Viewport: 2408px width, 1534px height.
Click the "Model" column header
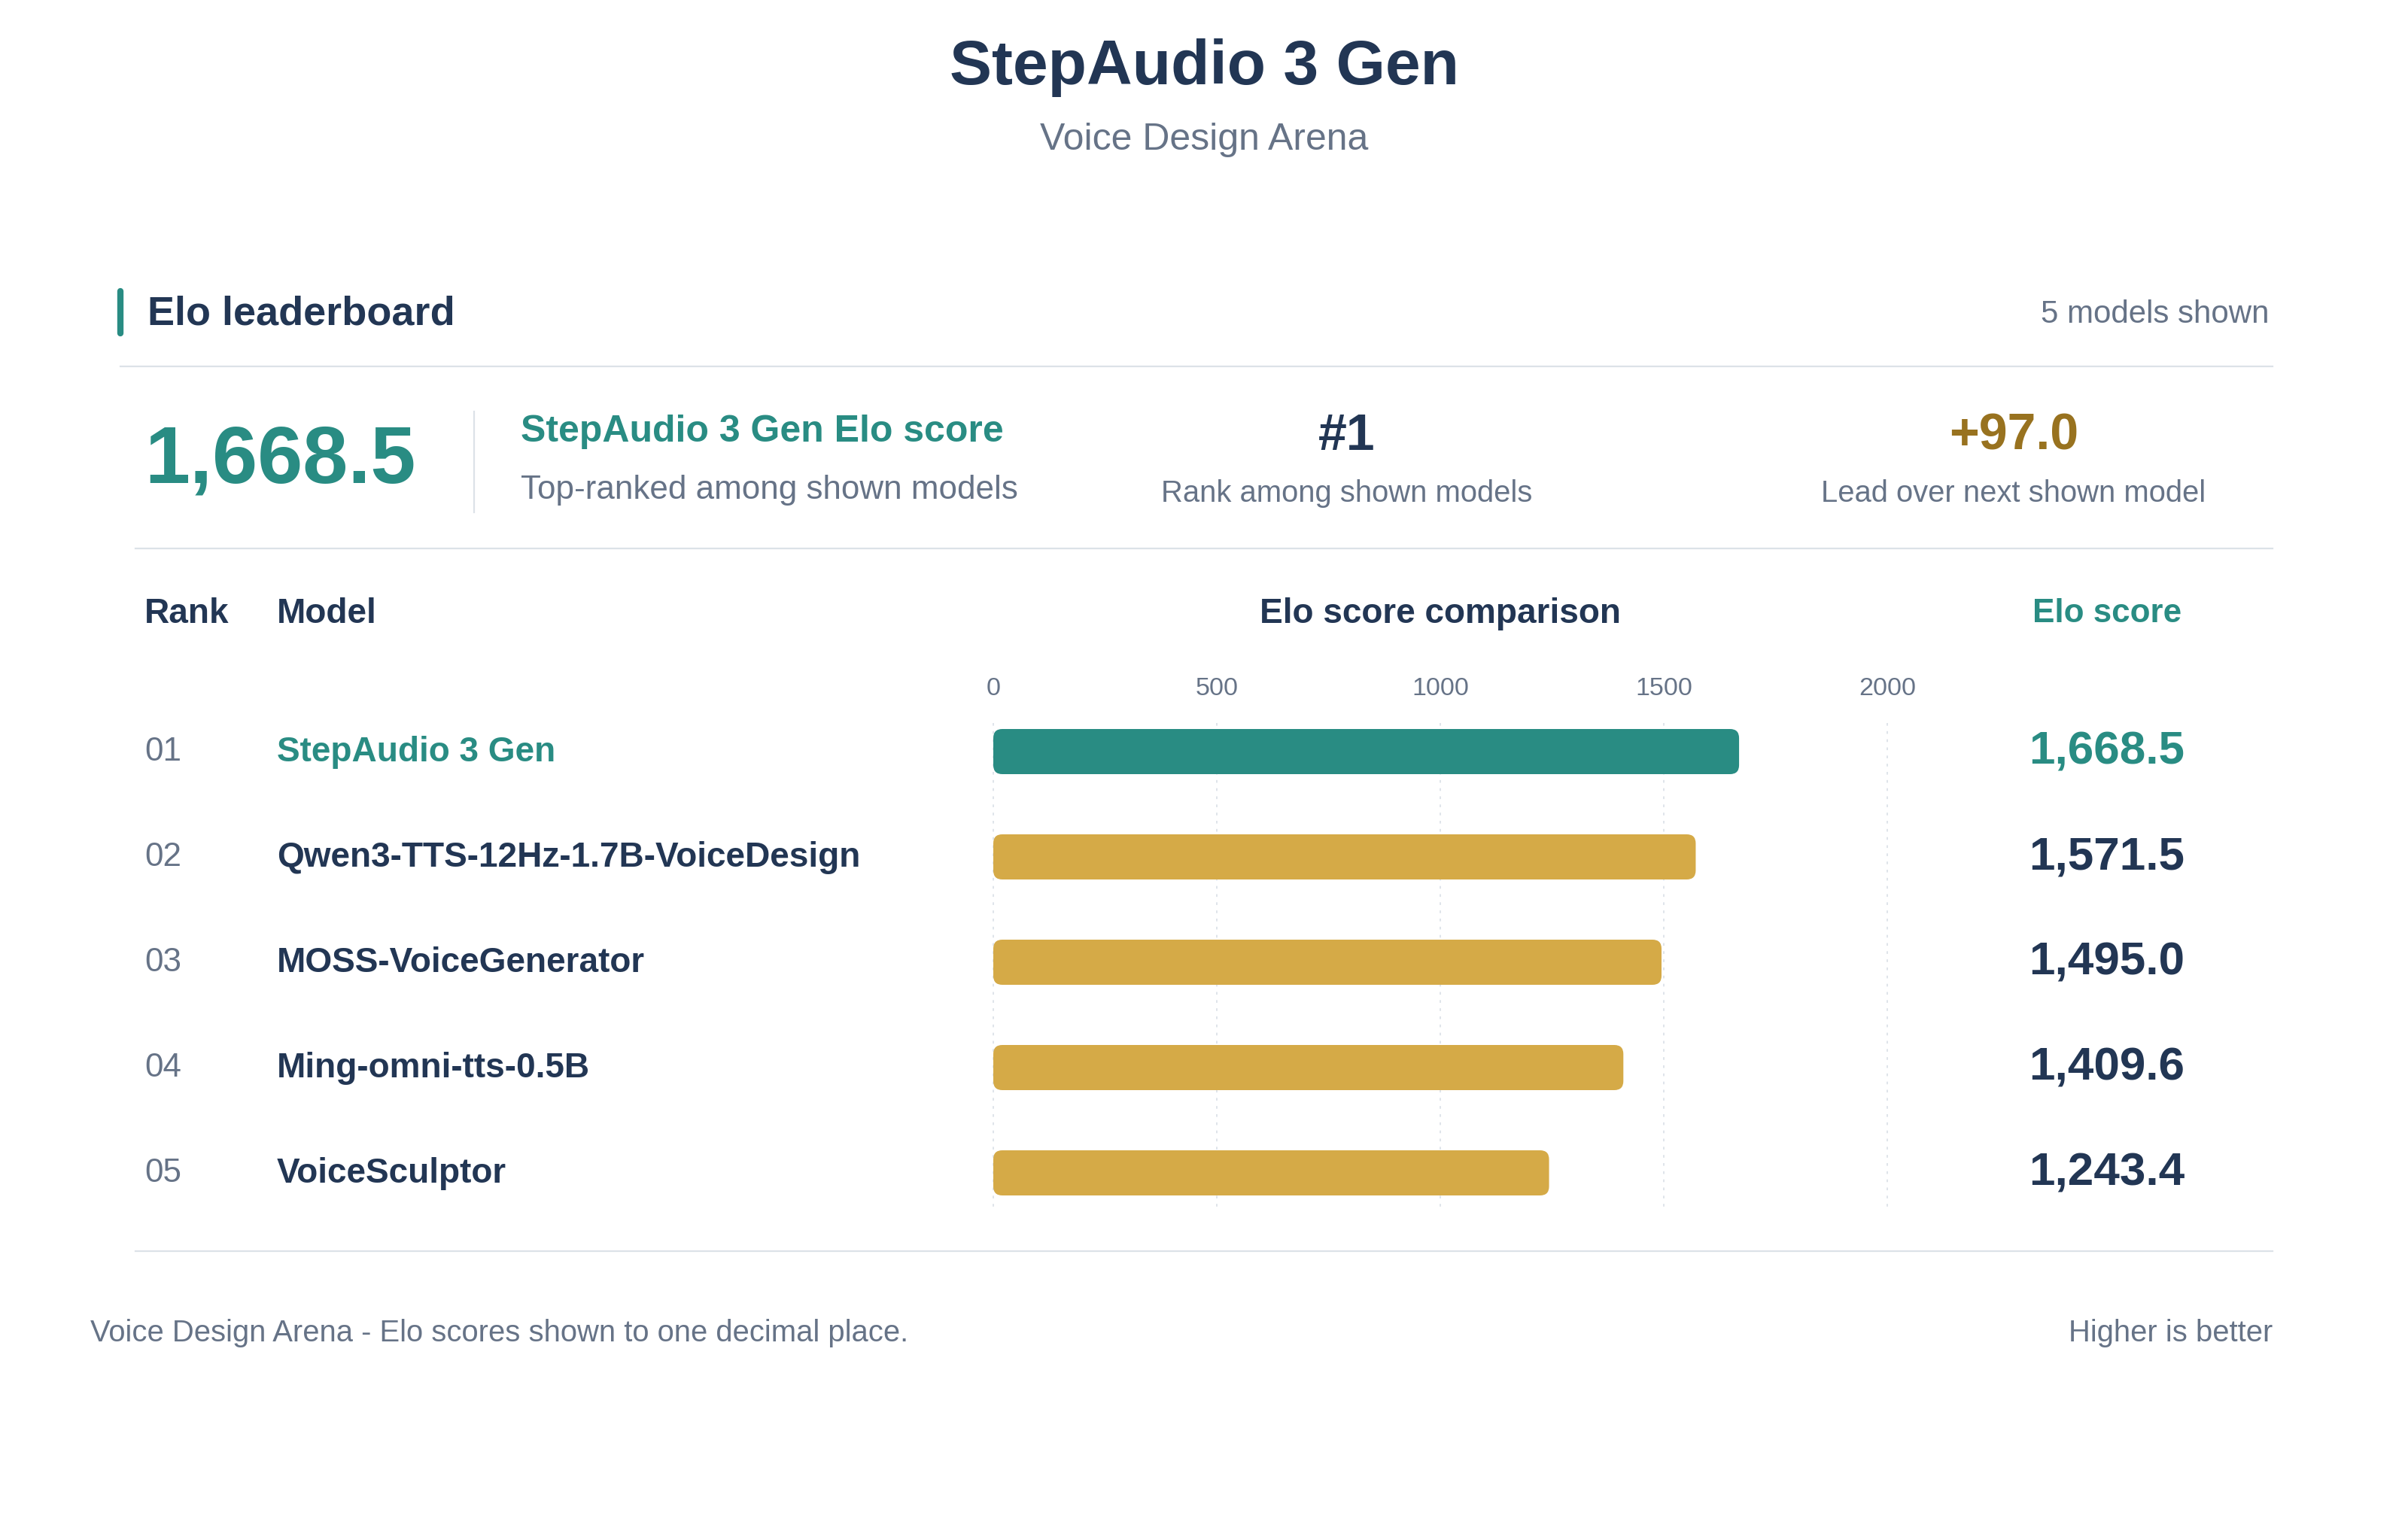click(326, 611)
